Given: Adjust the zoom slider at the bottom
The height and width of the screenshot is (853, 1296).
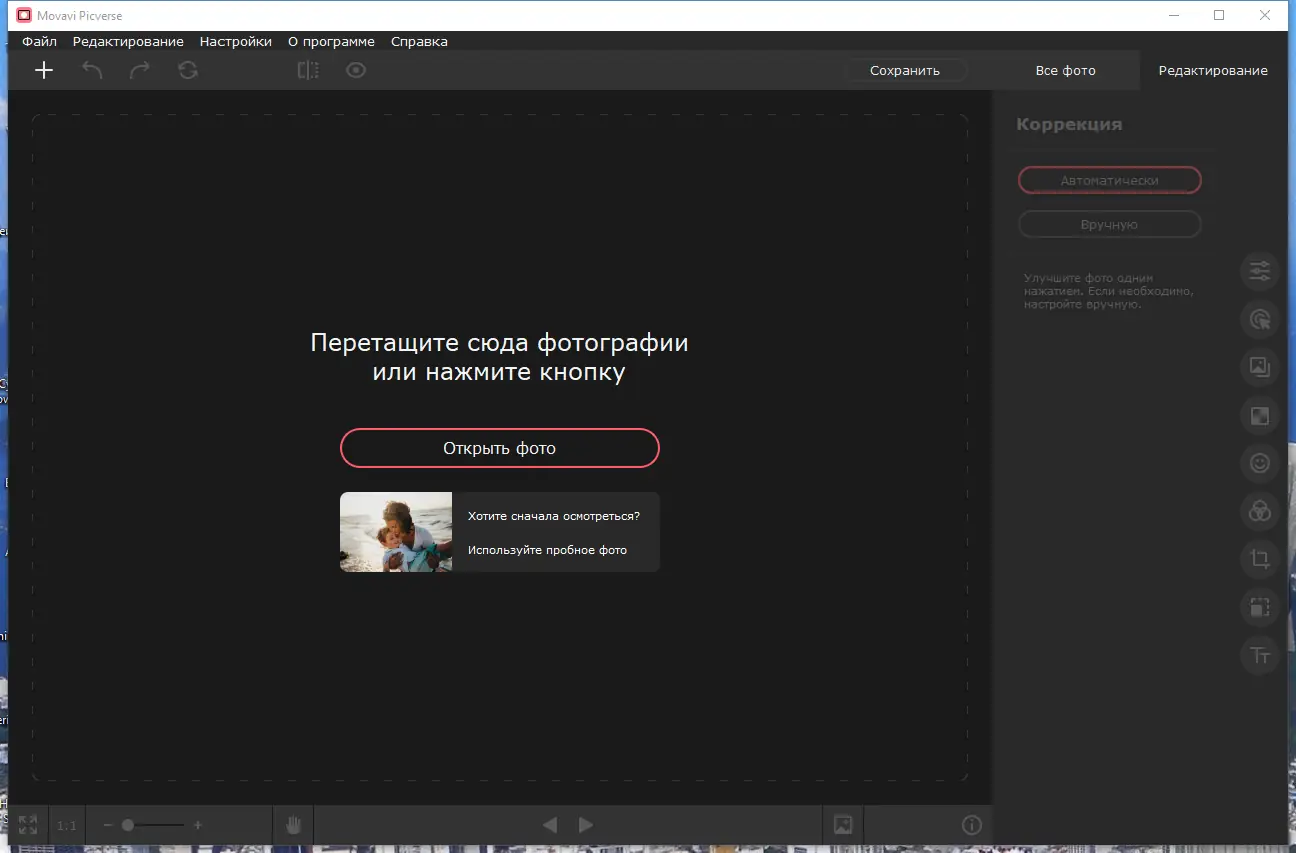Looking at the screenshot, I should coord(129,824).
